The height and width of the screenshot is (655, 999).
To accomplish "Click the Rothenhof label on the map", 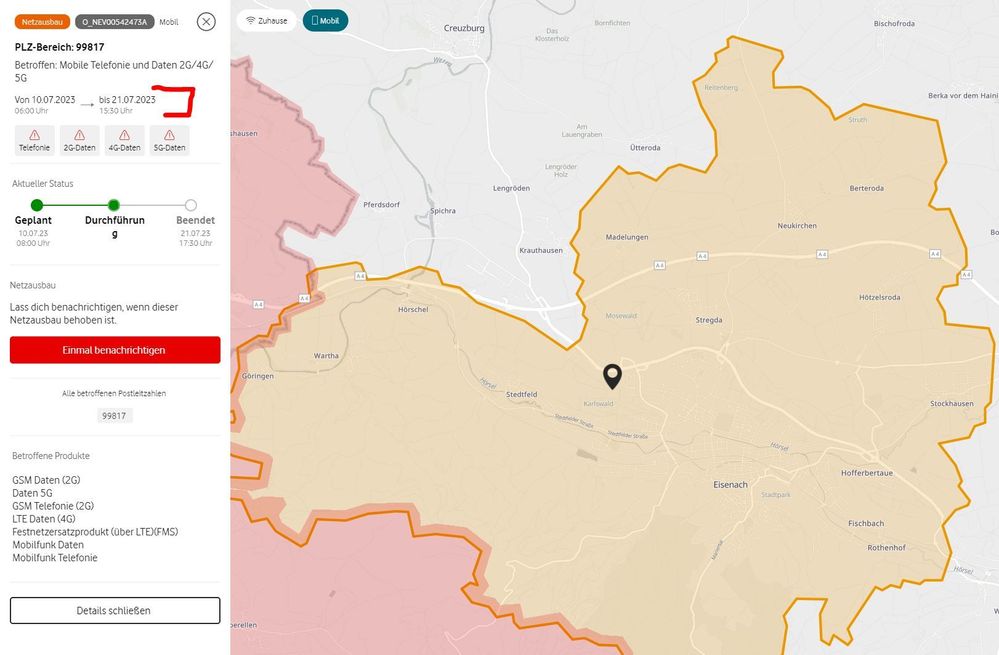I will pos(886,547).
